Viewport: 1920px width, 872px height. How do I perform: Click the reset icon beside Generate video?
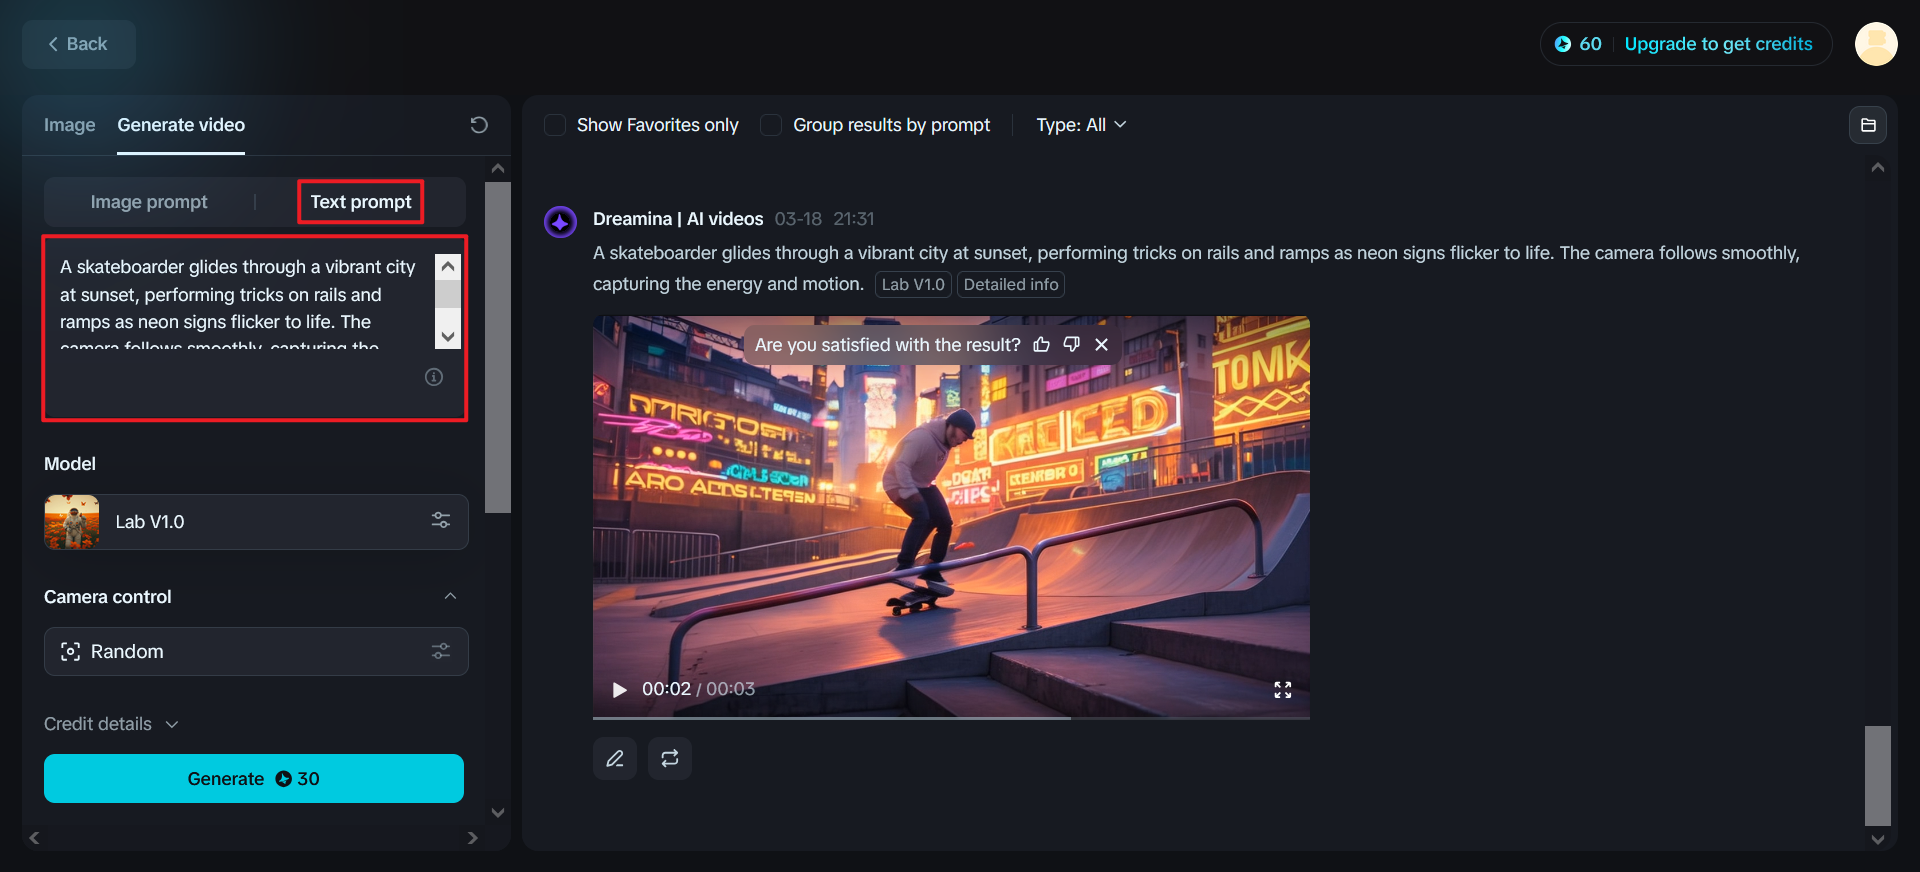pyautogui.click(x=479, y=125)
